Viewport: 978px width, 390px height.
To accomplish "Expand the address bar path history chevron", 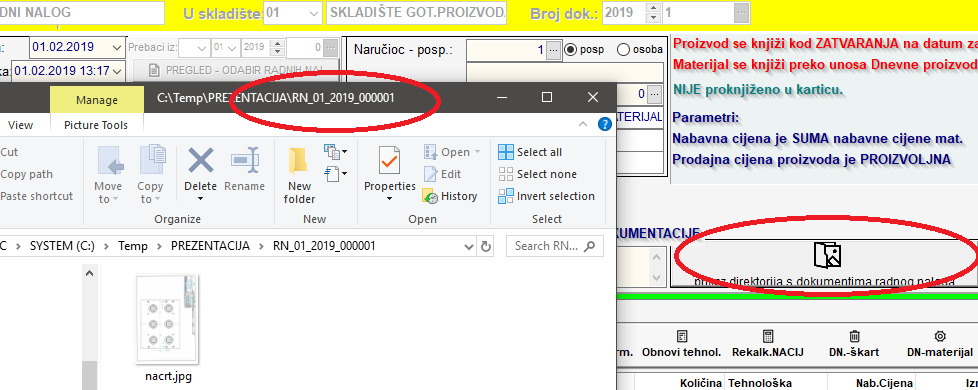I will 470,246.
